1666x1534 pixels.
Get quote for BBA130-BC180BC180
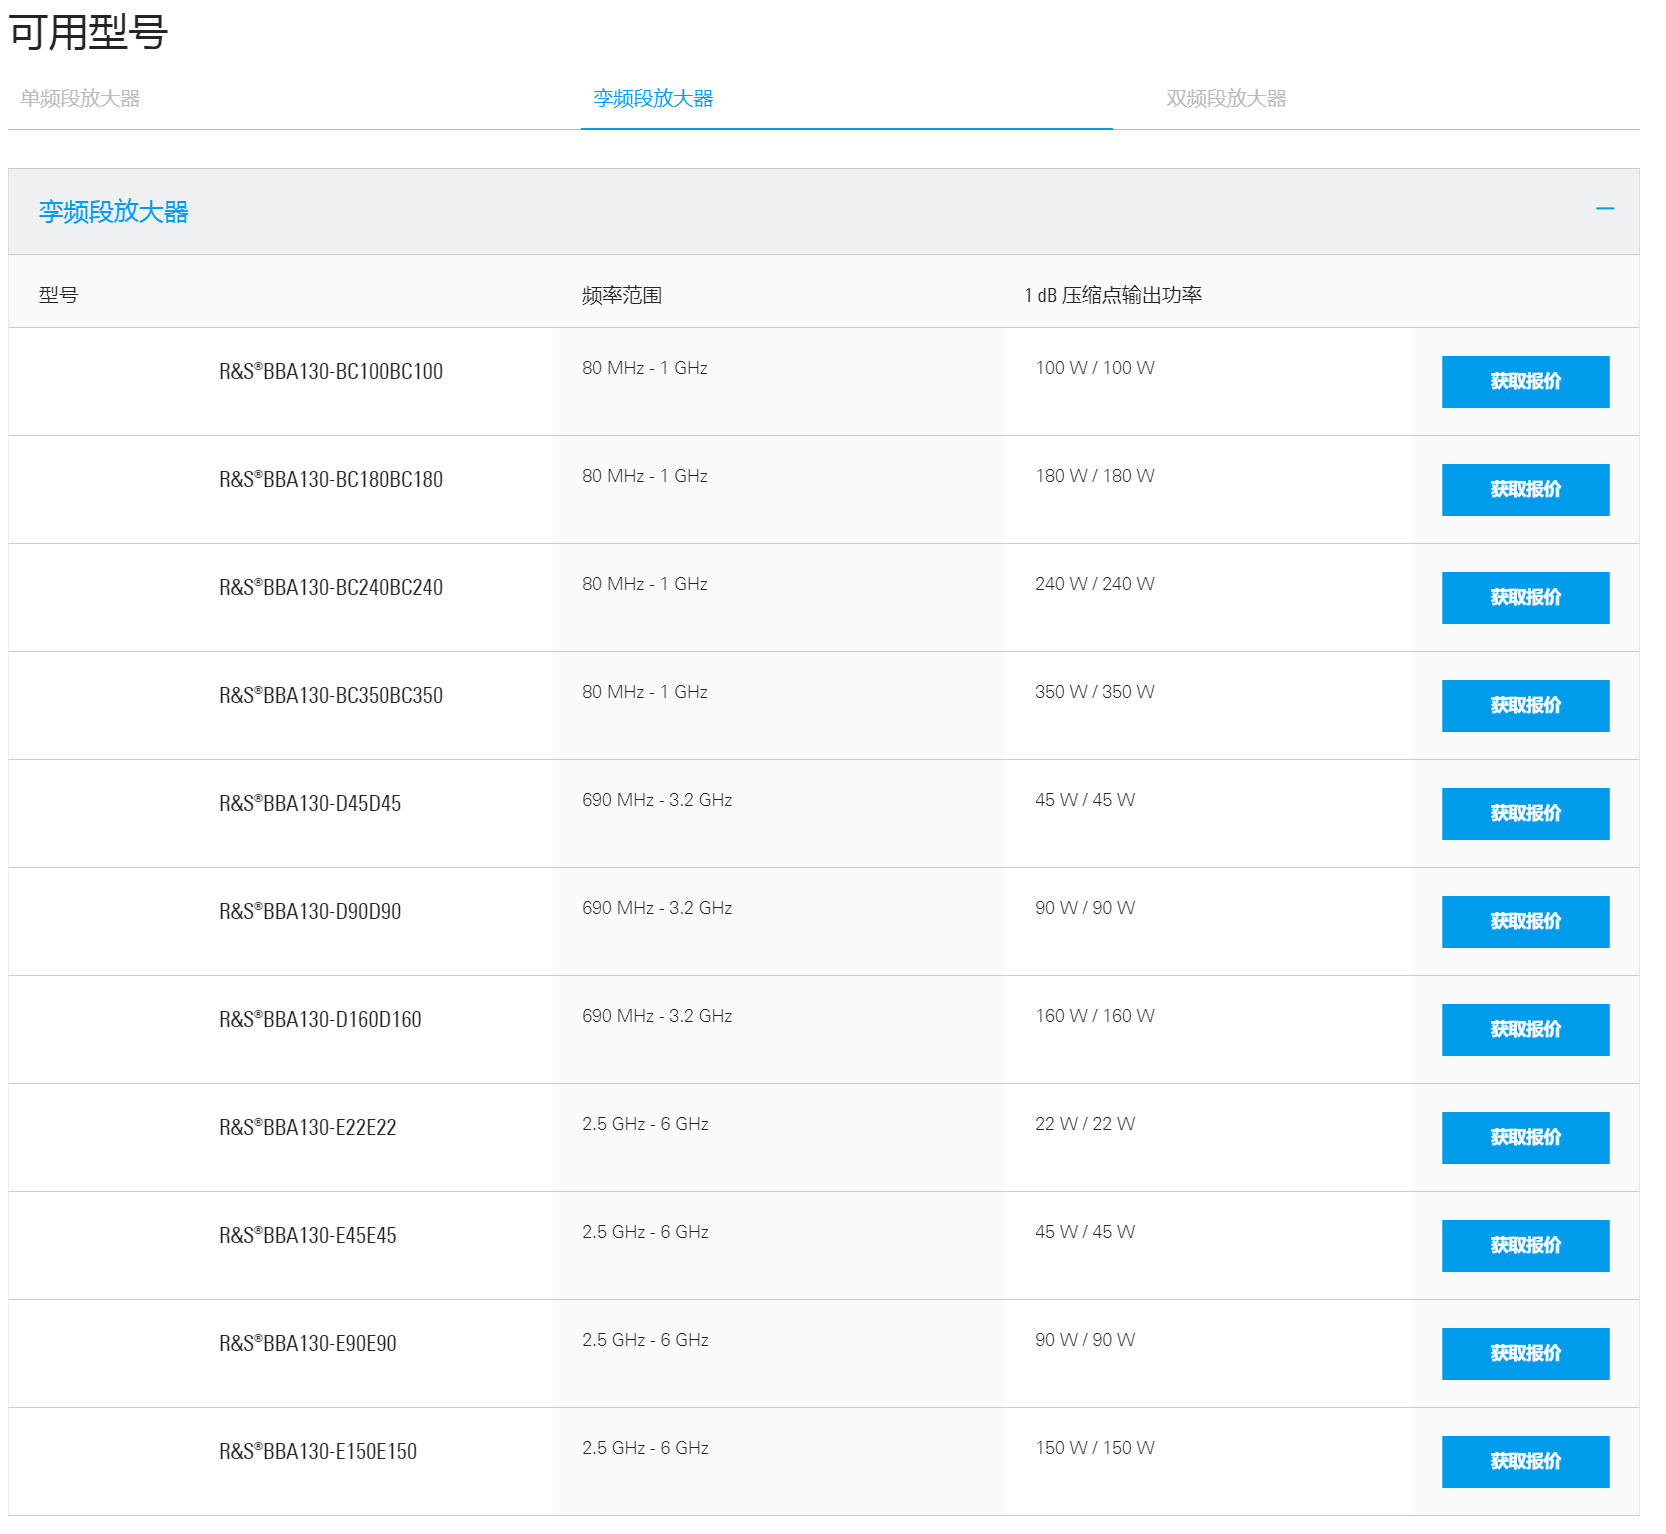[1525, 490]
